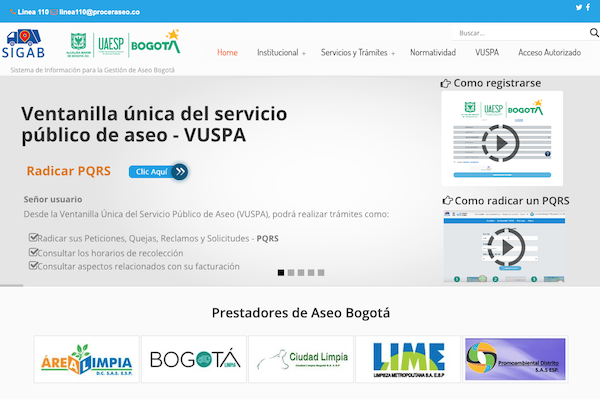Open the Servicios y Trámites menu

pos(354,52)
